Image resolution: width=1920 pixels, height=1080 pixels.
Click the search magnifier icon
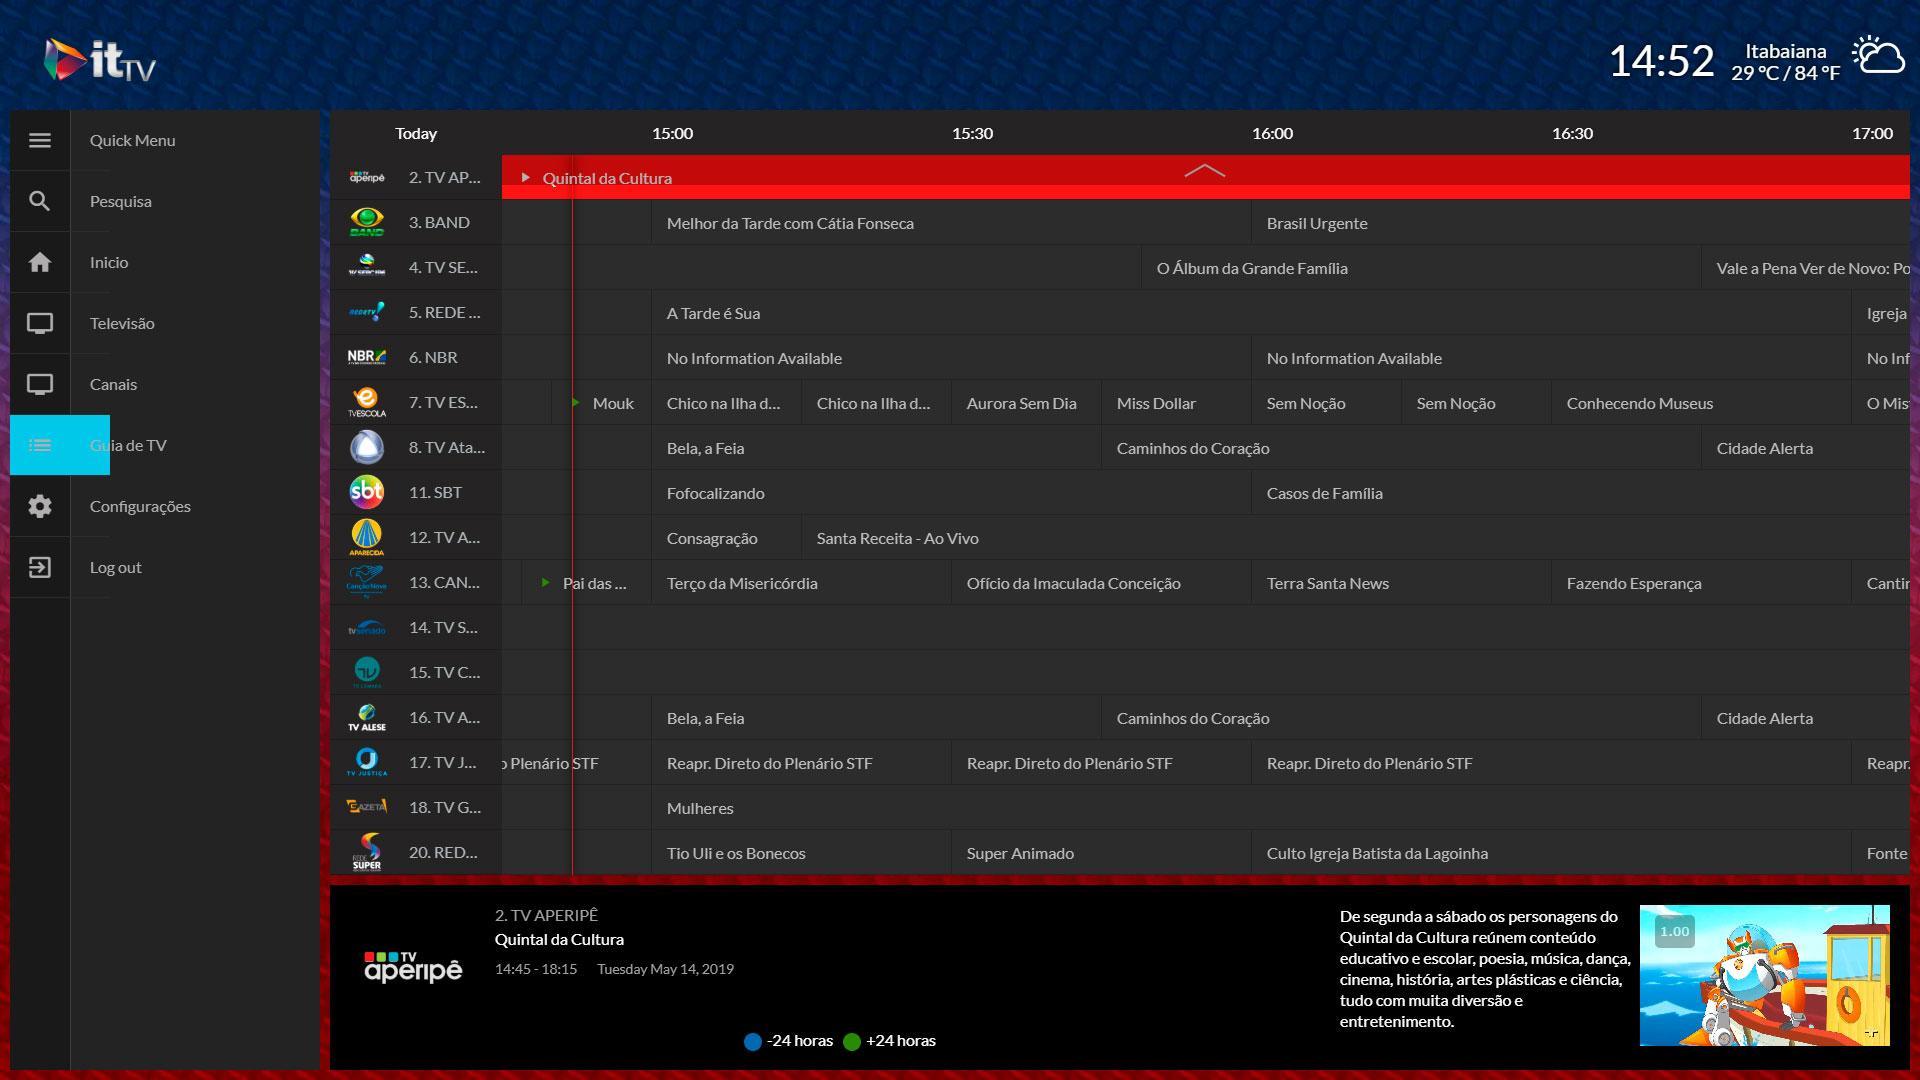pos(40,201)
